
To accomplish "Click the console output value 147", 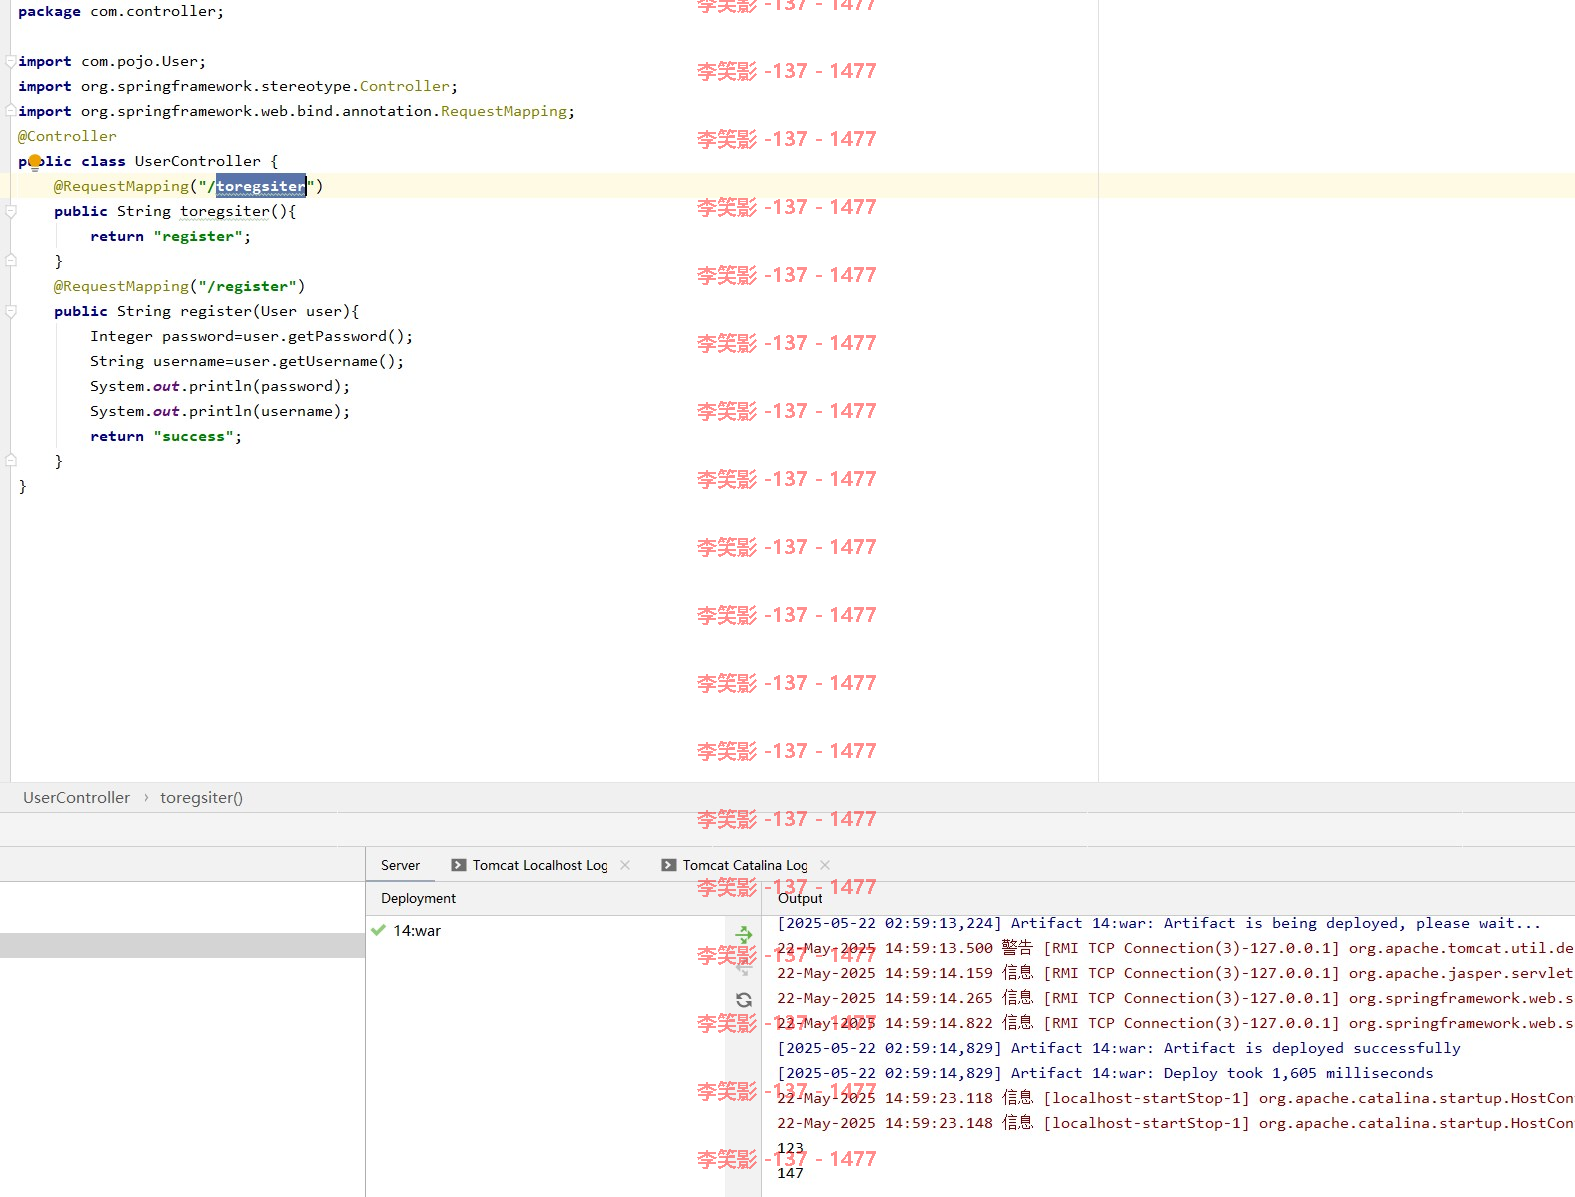I will [x=790, y=1173].
